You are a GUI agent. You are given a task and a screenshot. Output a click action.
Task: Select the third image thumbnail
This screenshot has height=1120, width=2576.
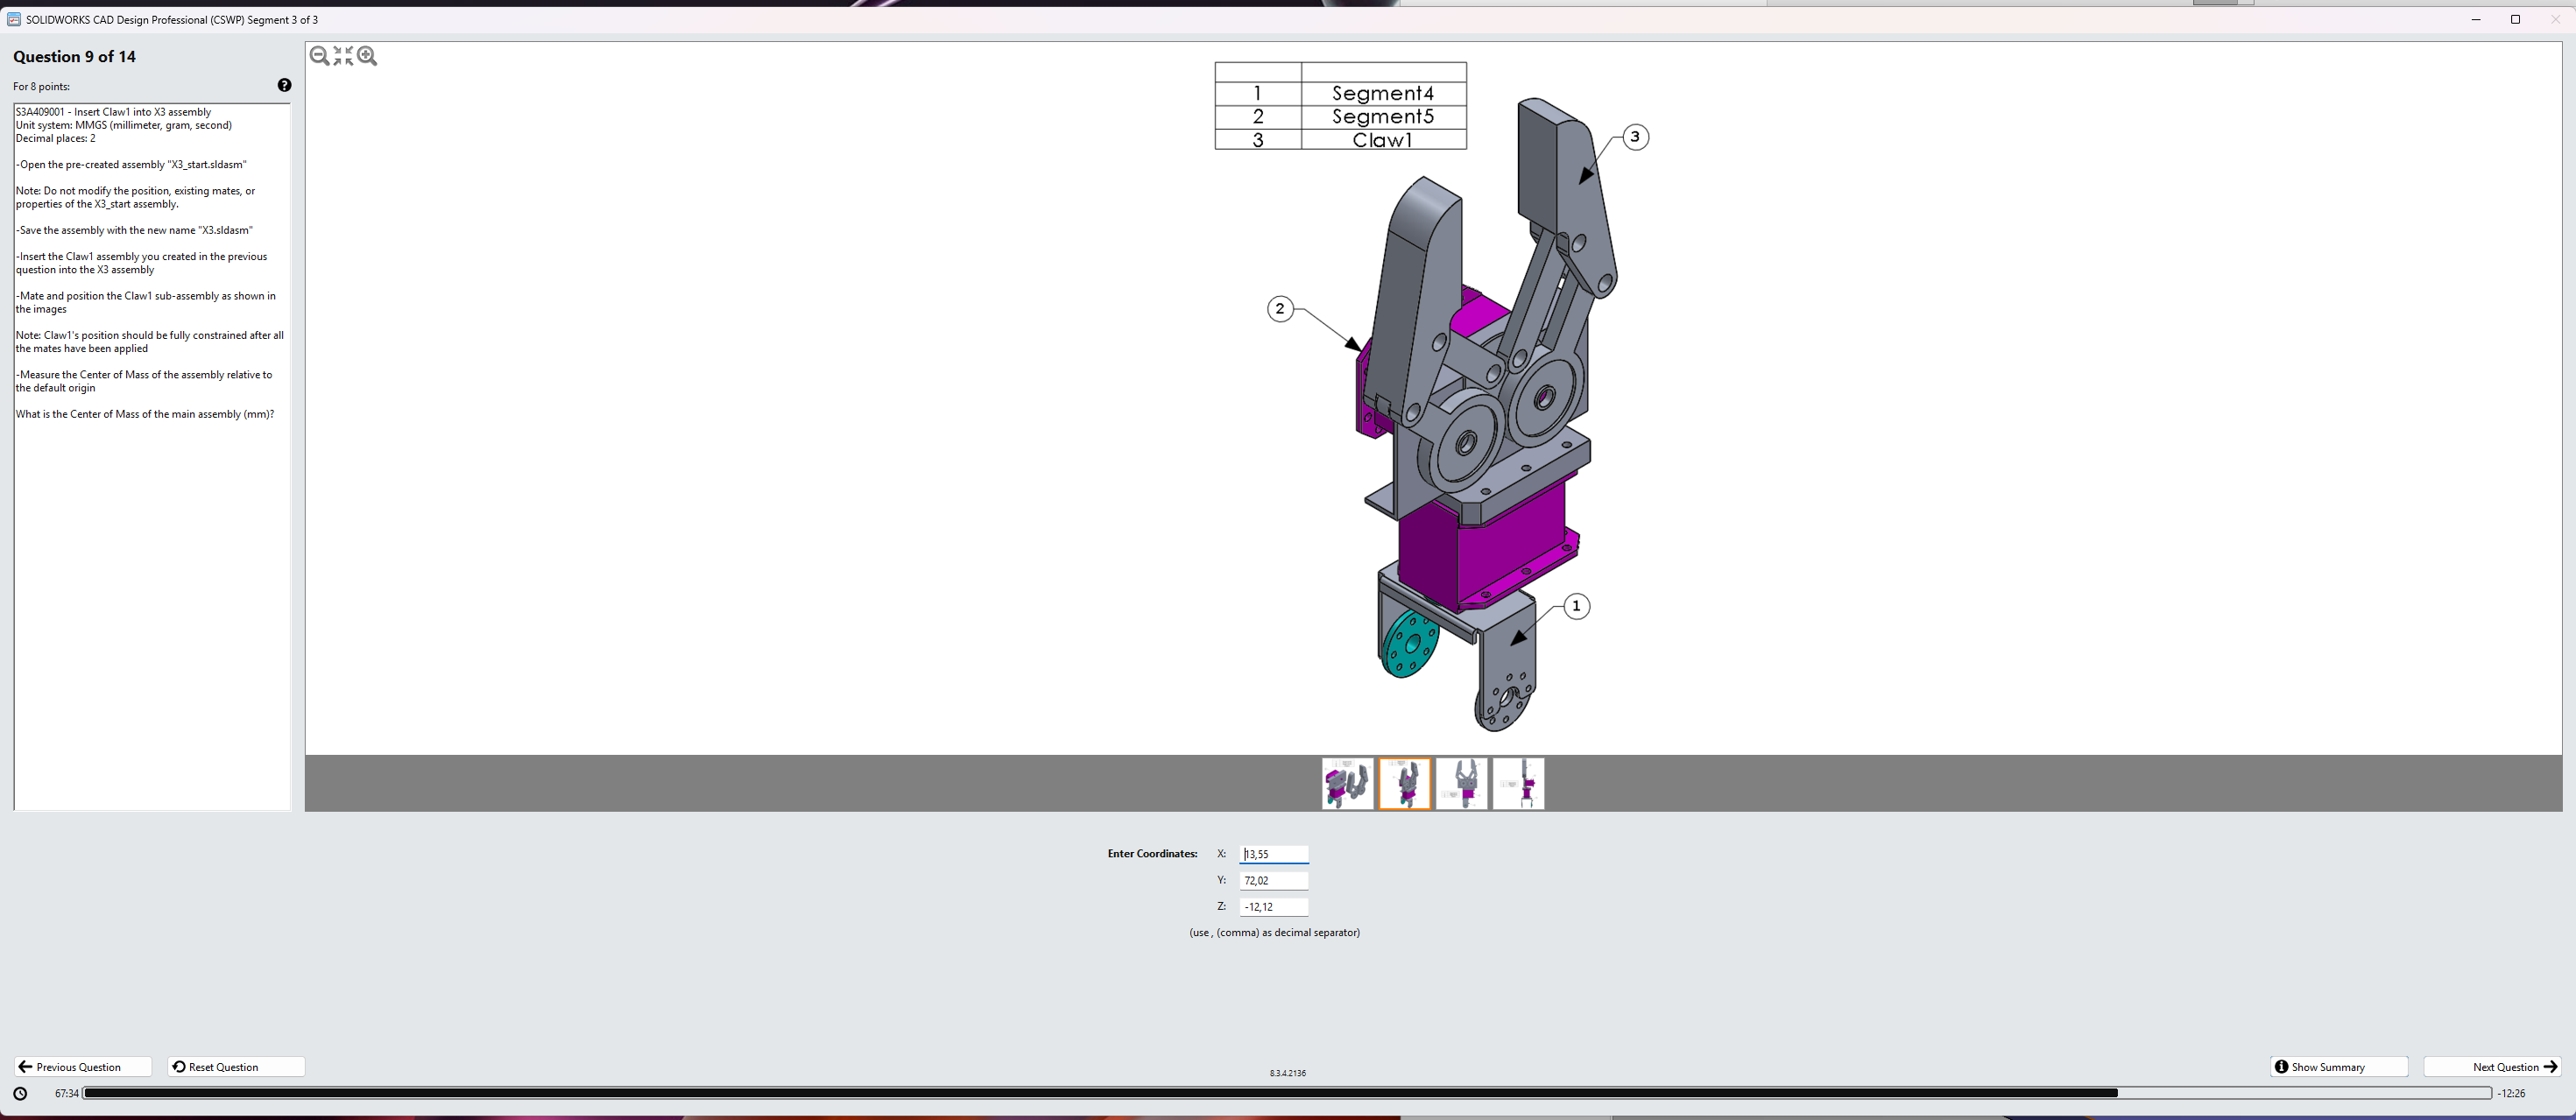coord(1461,783)
